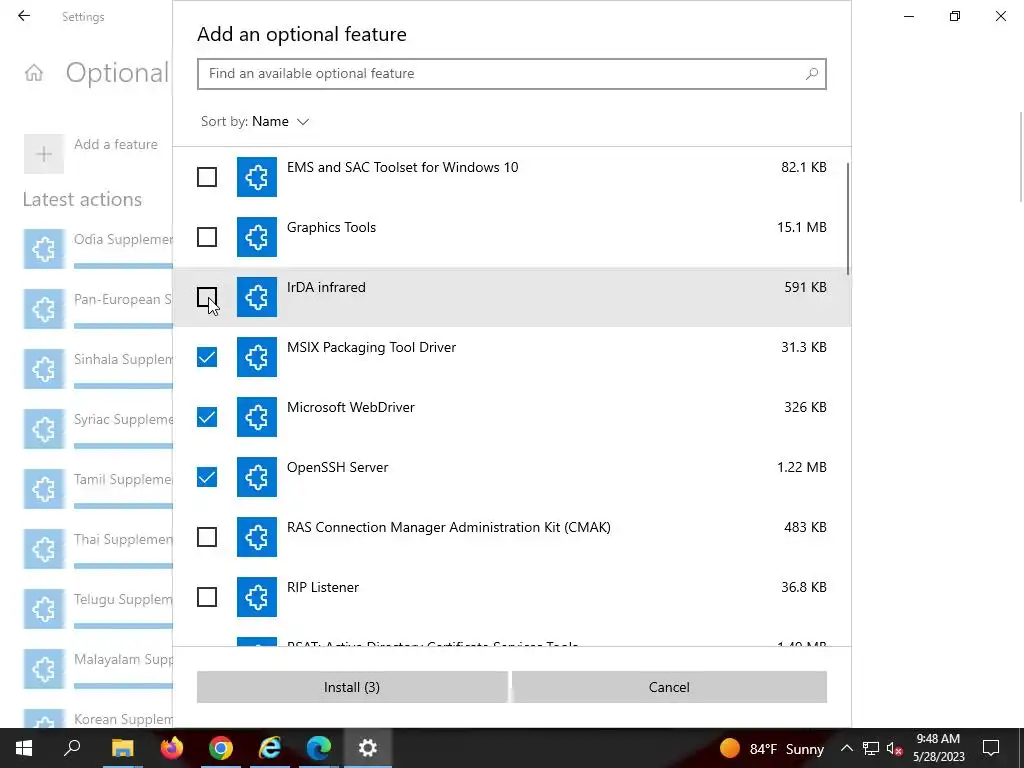Viewport: 1024px width, 768px height.
Task: Uncheck MSIX Packaging Tool Driver
Action: (207, 357)
